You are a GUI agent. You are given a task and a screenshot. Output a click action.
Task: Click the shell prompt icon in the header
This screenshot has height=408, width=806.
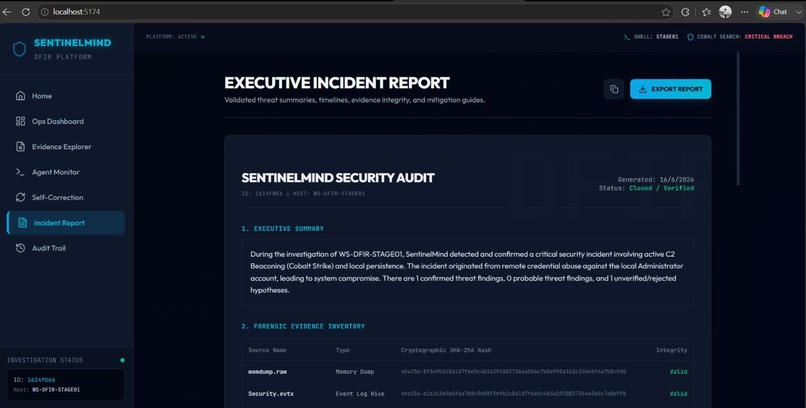click(627, 37)
